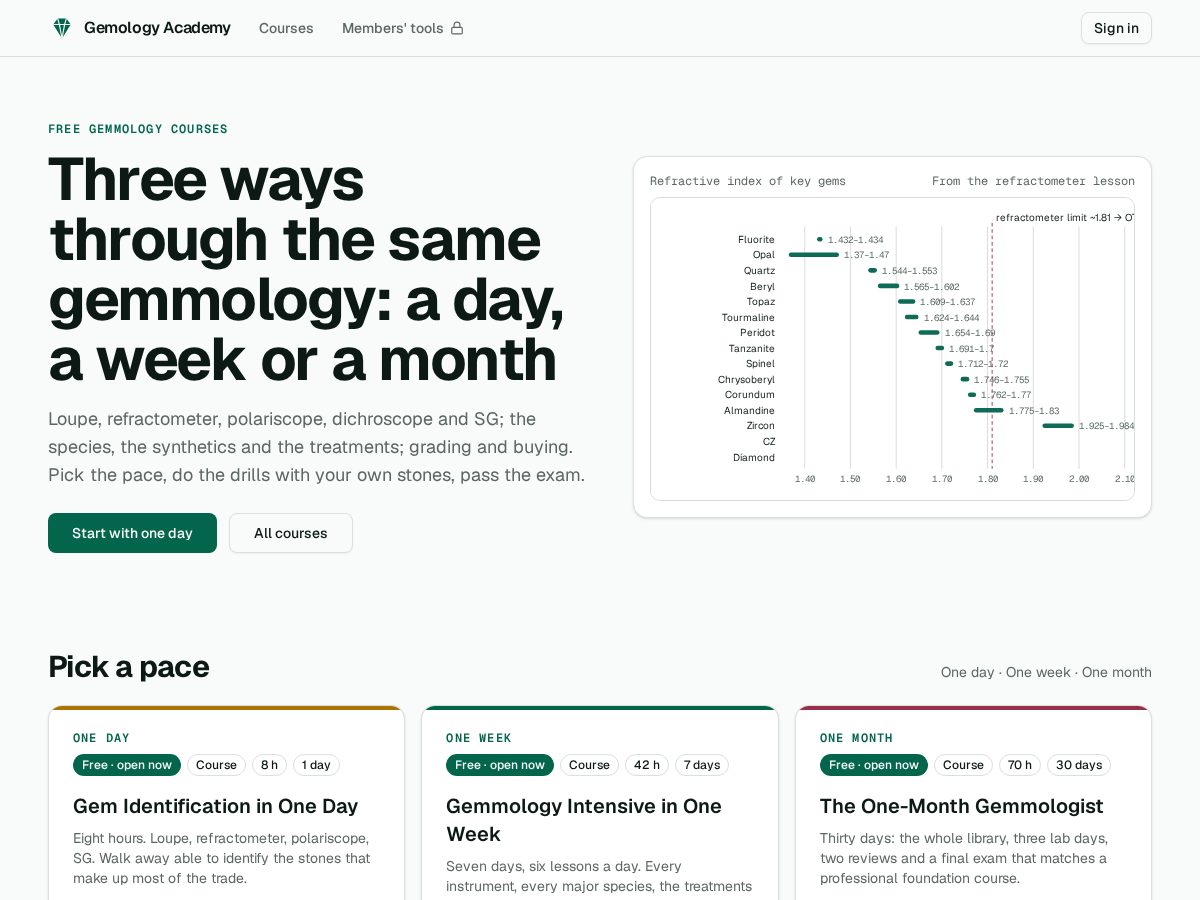Click the Course tag in One Day card
The width and height of the screenshot is (1200, 900).
(216, 765)
